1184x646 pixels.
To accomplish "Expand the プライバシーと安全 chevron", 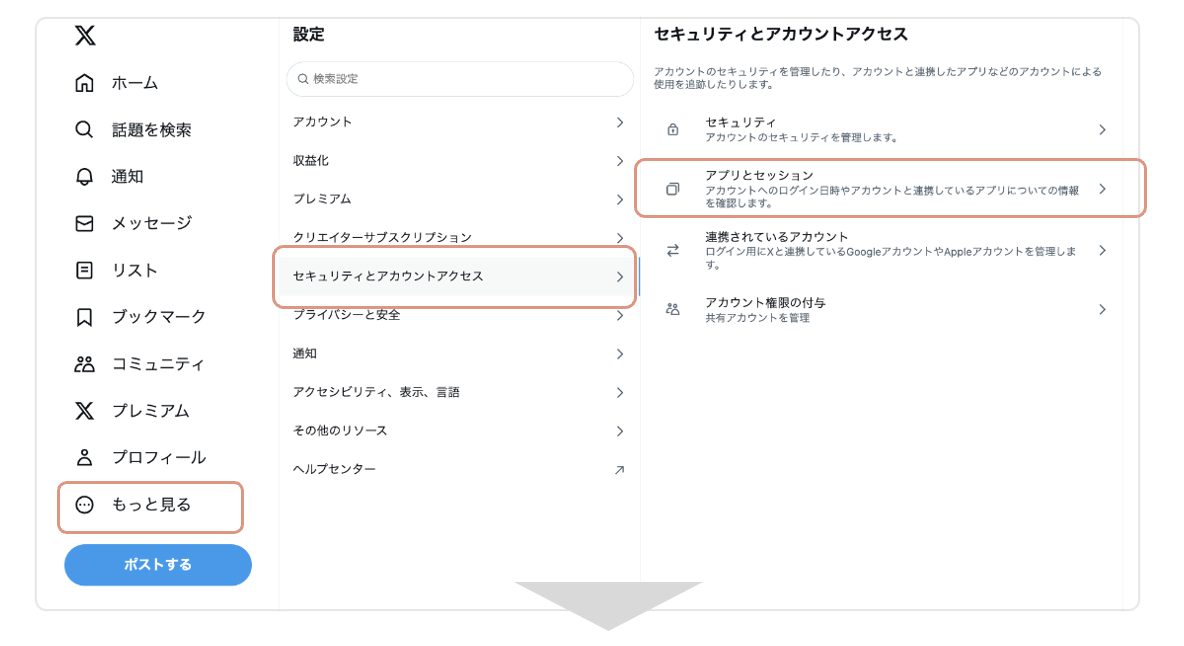I will pos(620,316).
